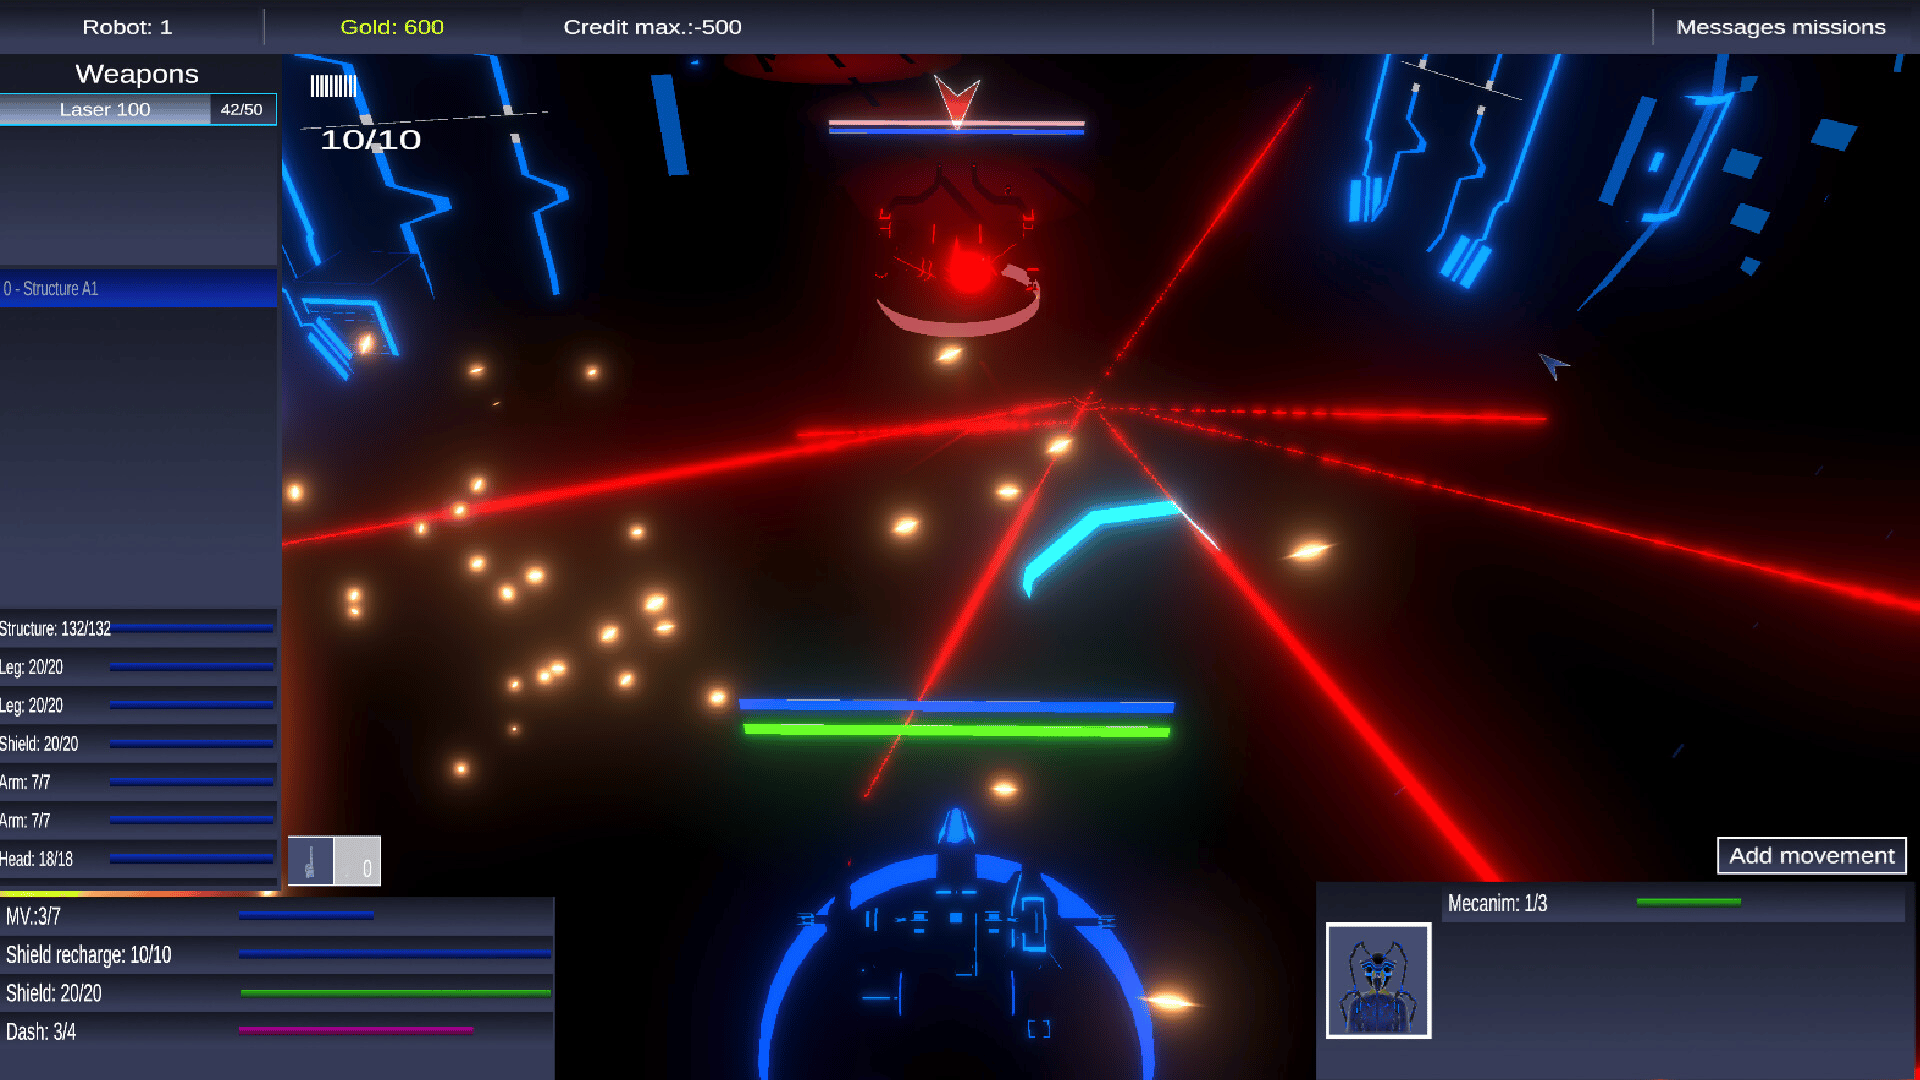This screenshot has width=1920, height=1080.
Task: Click the Structure 132/132 health bar
Action: (x=190, y=629)
